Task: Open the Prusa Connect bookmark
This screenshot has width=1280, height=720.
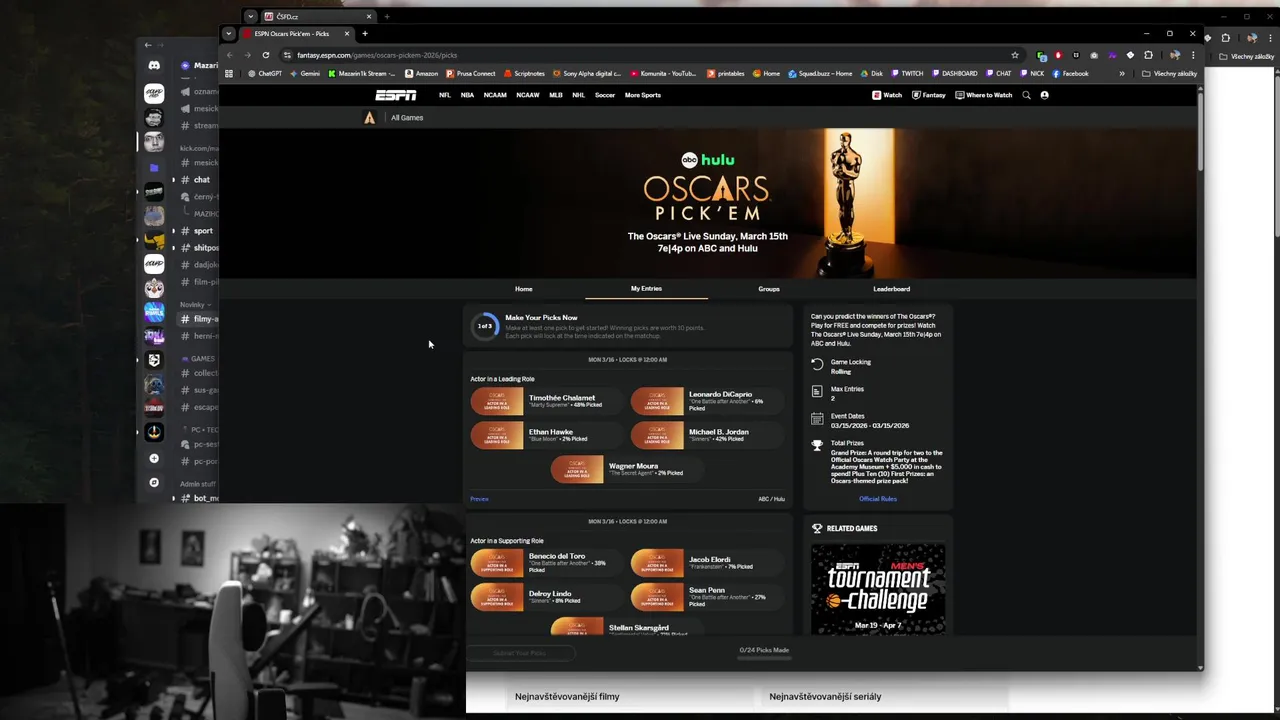Action: [470, 73]
